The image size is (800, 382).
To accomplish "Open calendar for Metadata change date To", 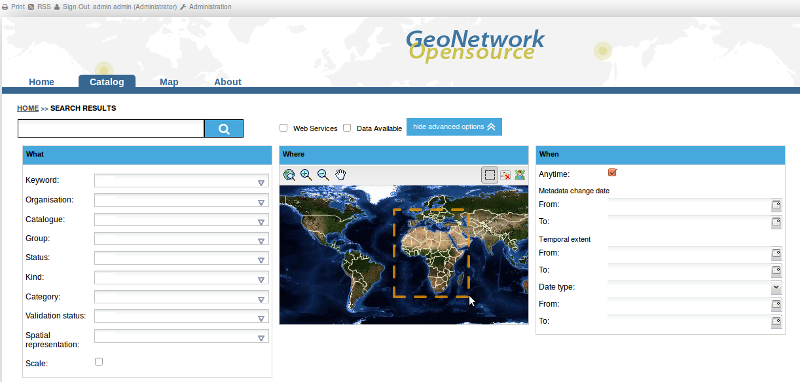I will (x=776, y=223).
